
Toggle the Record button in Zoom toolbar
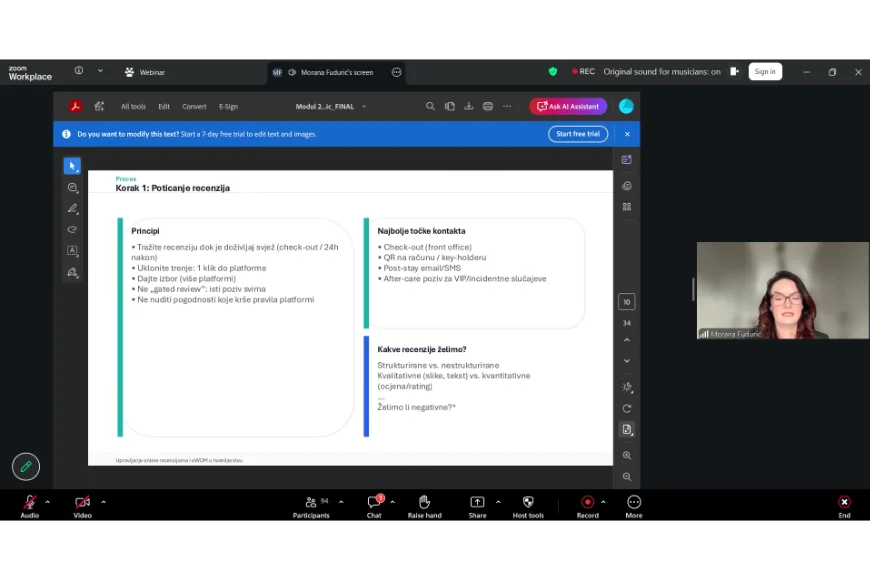pyautogui.click(x=587, y=503)
